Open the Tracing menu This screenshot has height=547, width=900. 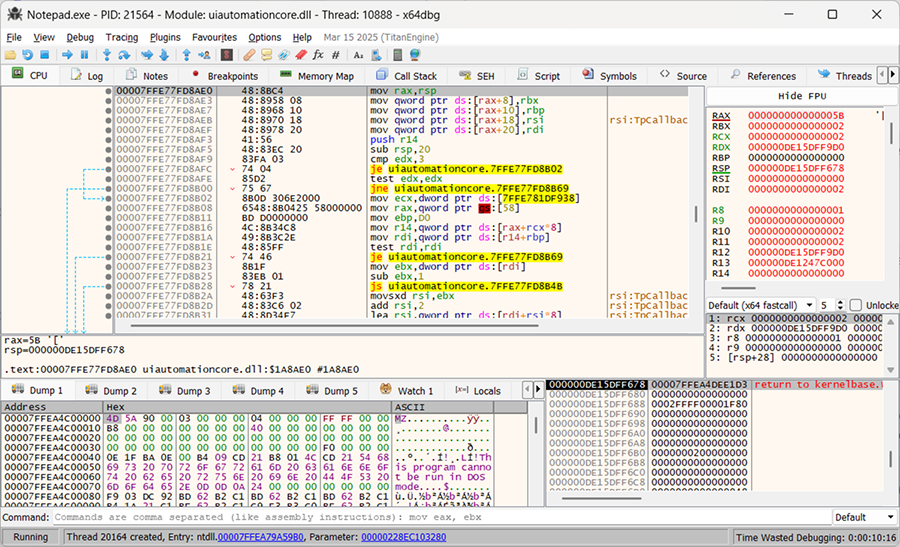click(x=122, y=37)
